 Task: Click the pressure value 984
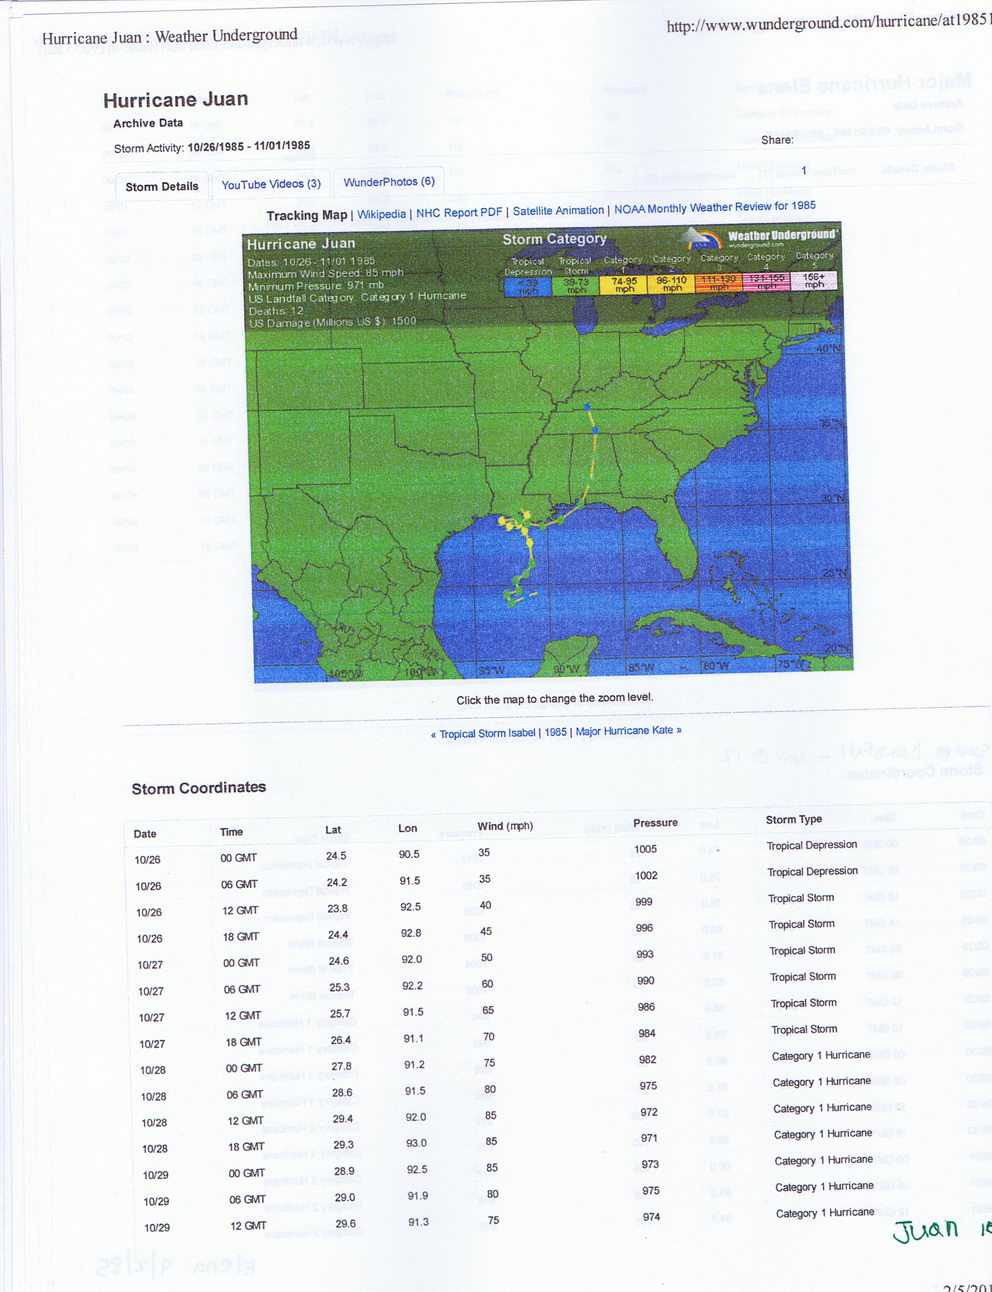(647, 1033)
